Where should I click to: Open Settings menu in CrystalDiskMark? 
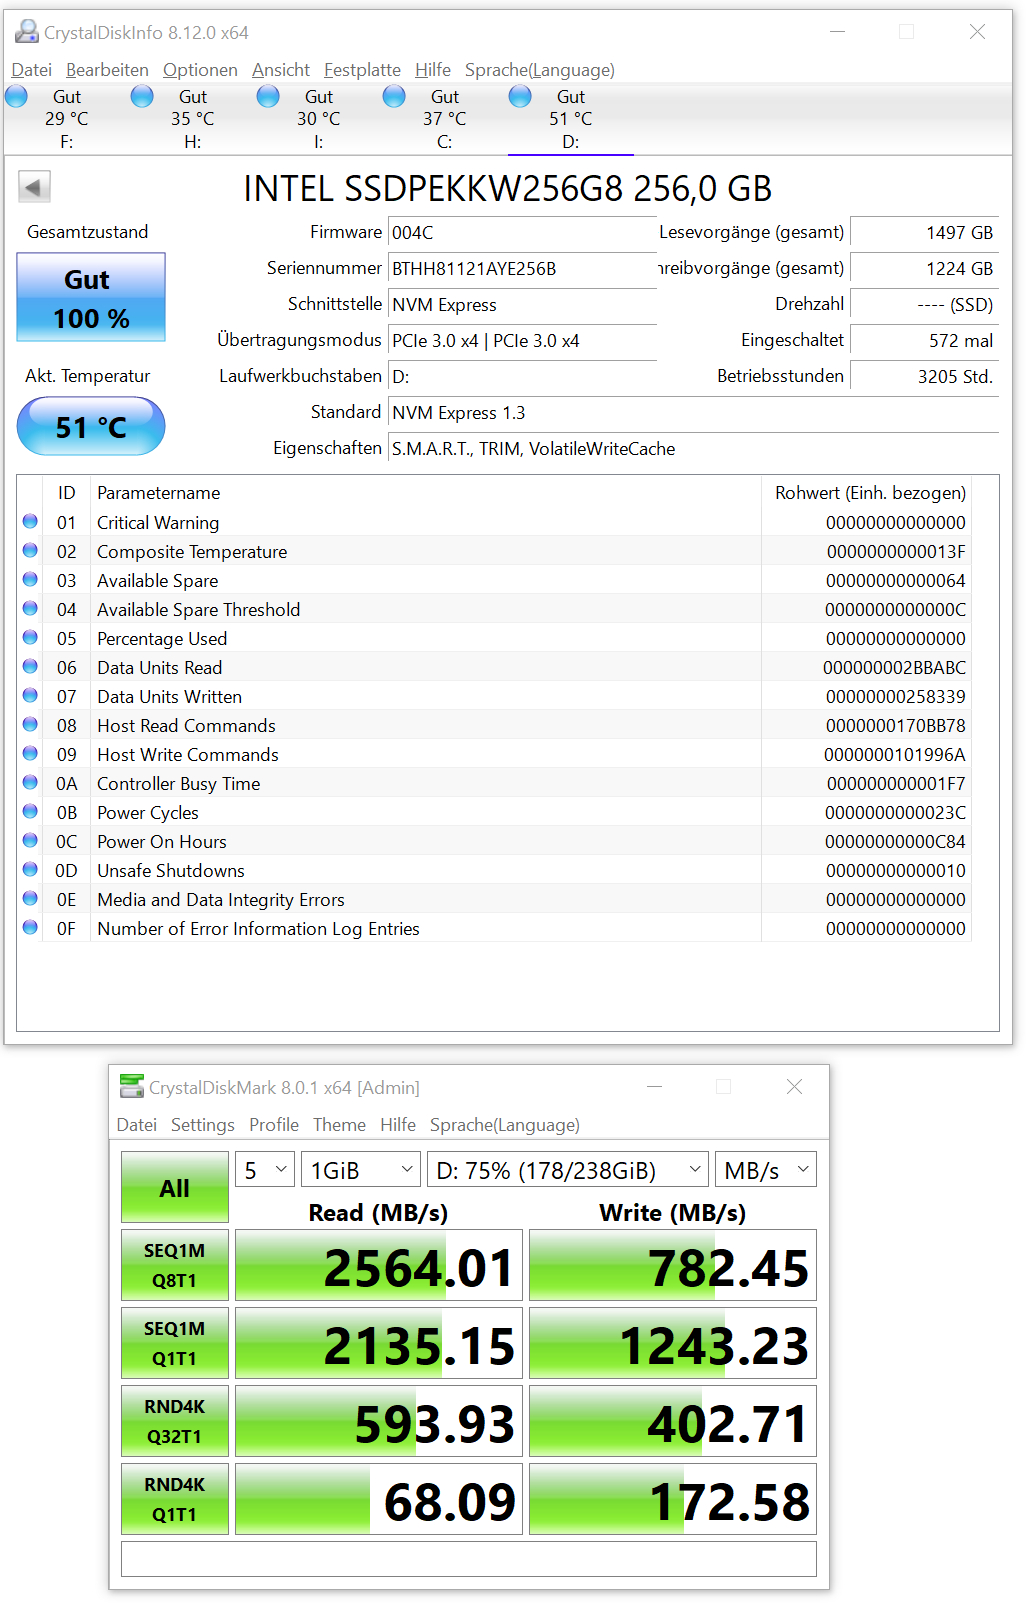point(203,1125)
